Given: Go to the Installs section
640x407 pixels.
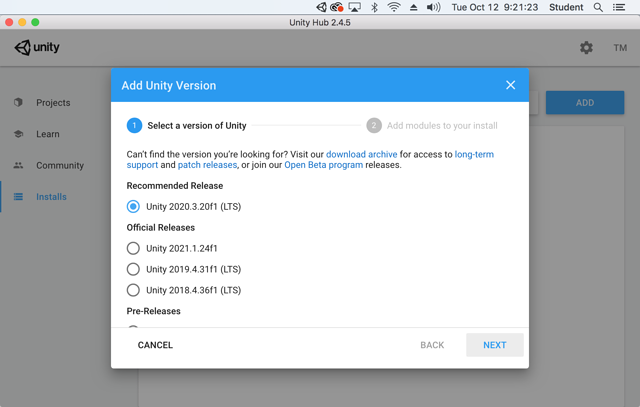Looking at the screenshot, I should 51,197.
